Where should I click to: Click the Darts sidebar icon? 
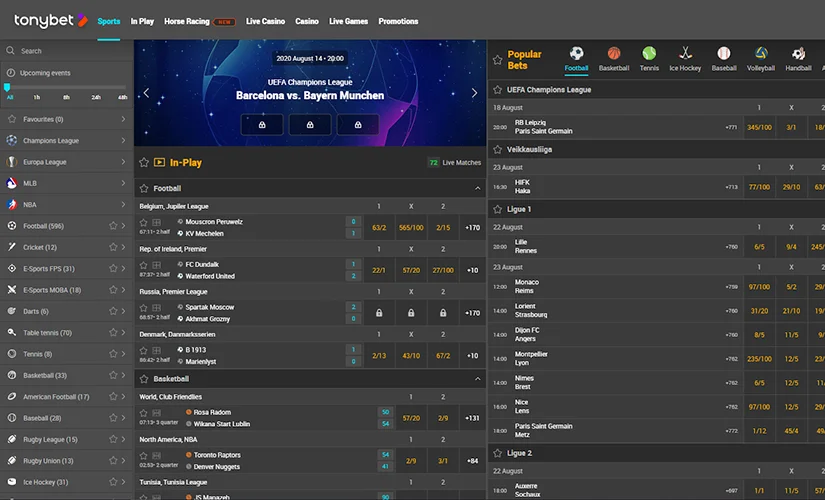(x=12, y=311)
